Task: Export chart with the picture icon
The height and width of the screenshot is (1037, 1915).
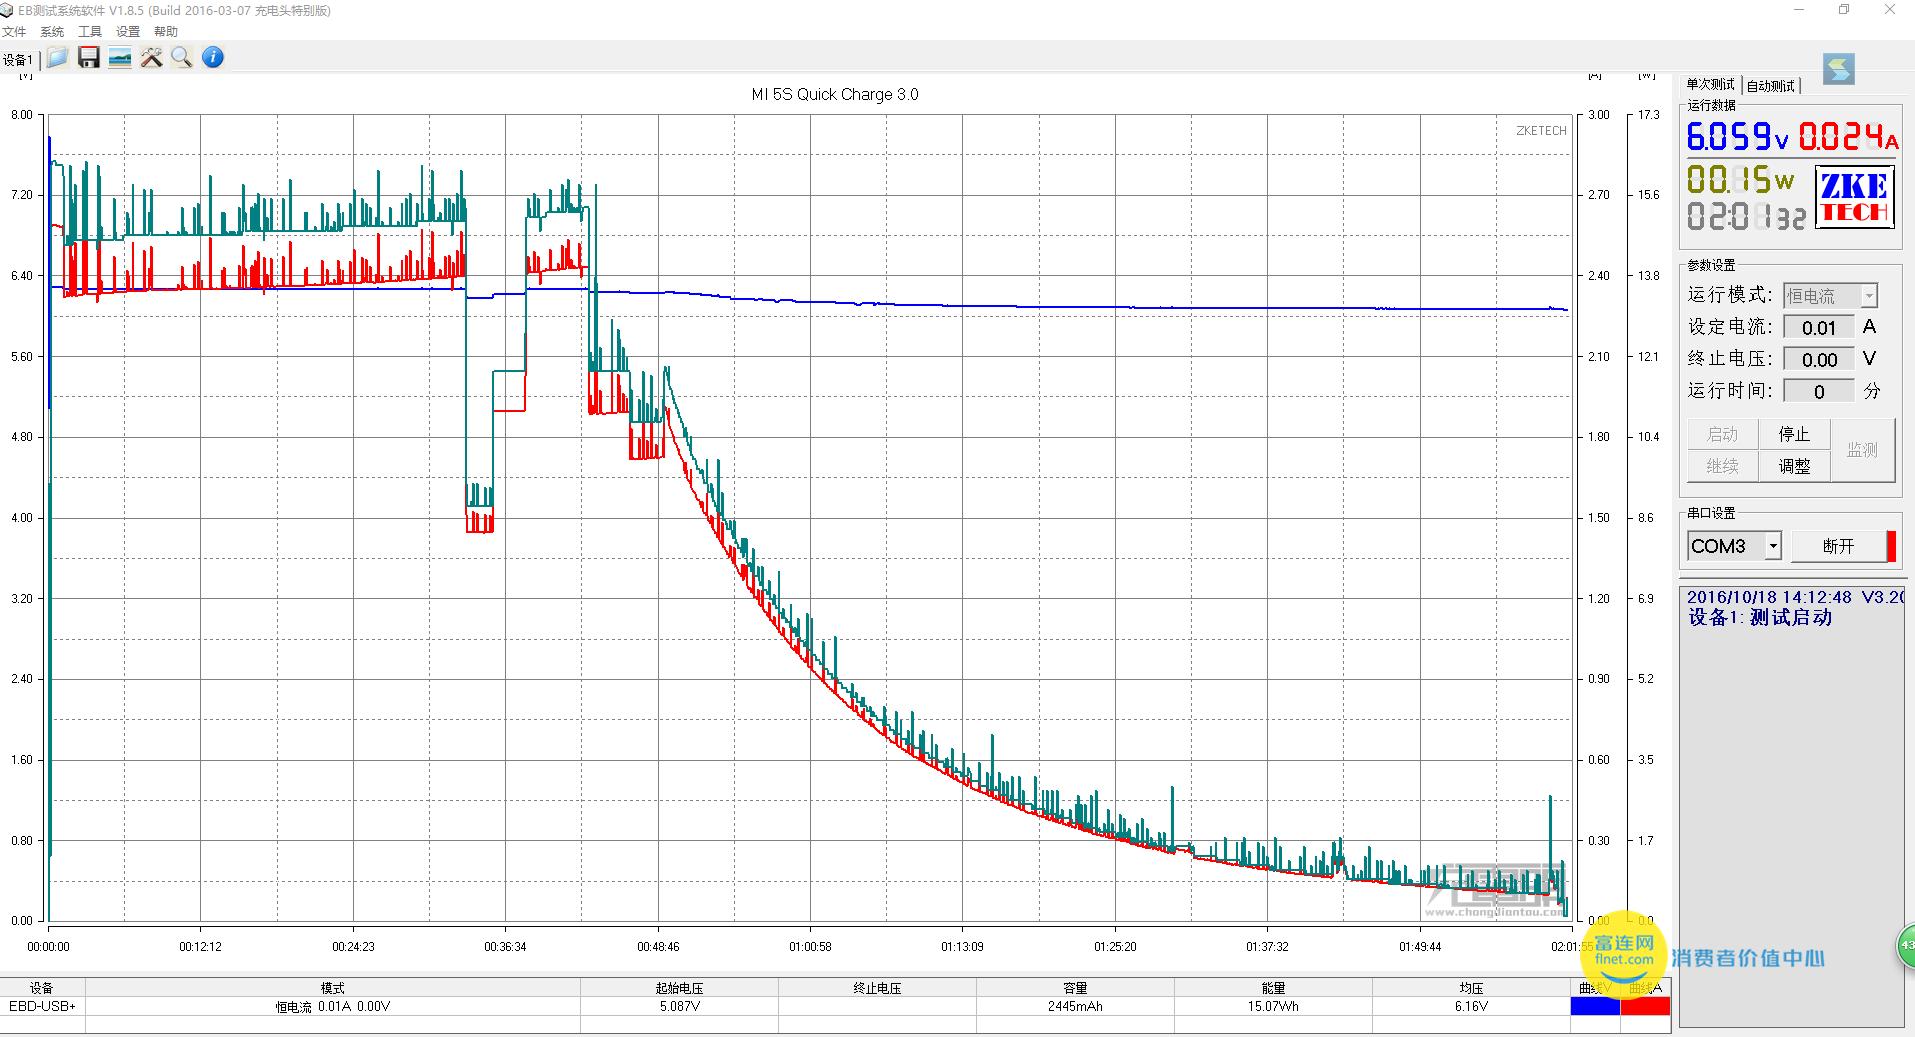Action: [120, 57]
